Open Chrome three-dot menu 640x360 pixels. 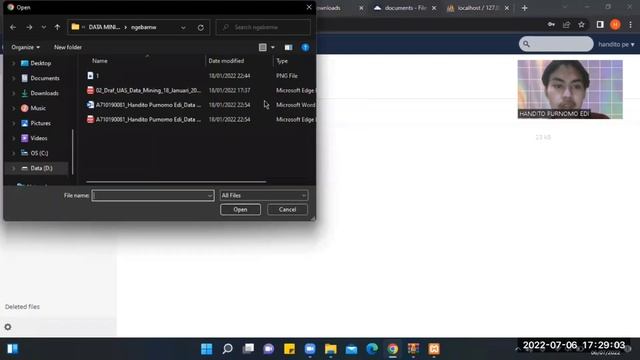tap(630, 25)
